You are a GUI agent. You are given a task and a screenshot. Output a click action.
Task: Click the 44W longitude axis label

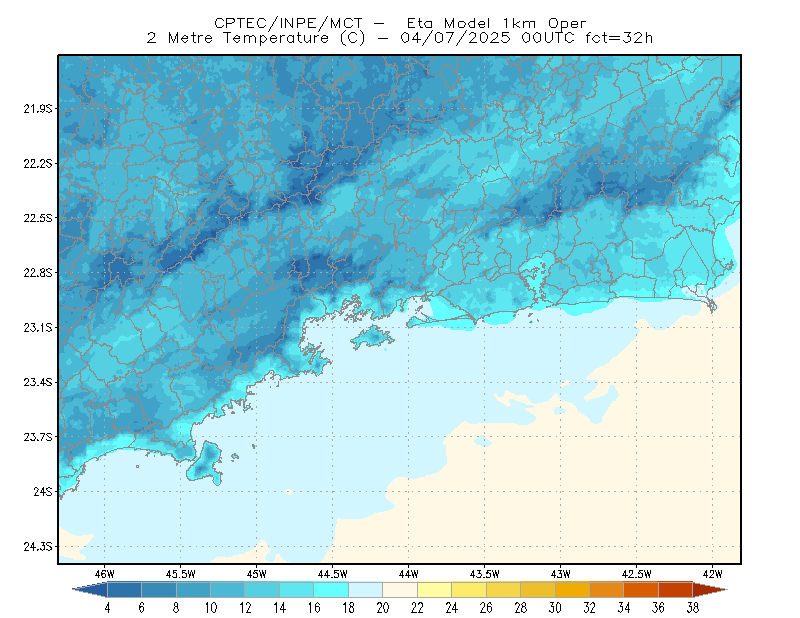[x=408, y=574]
